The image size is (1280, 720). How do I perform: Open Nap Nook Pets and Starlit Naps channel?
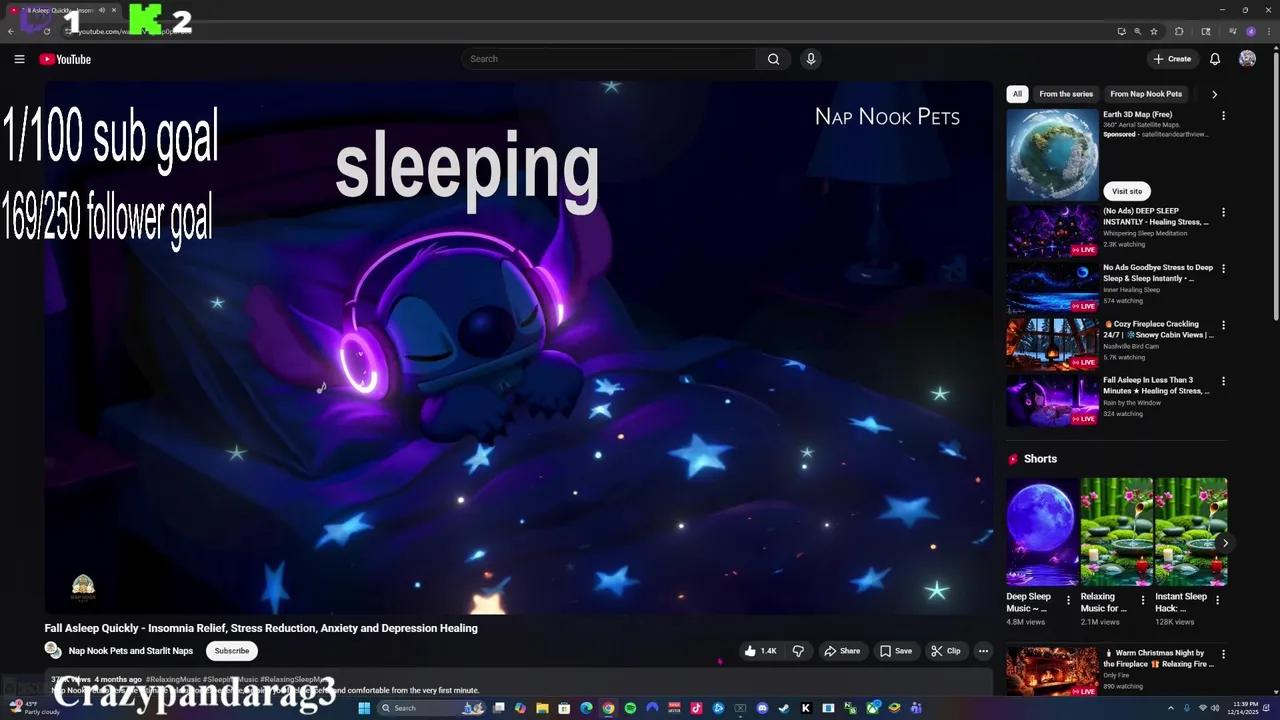coord(131,651)
